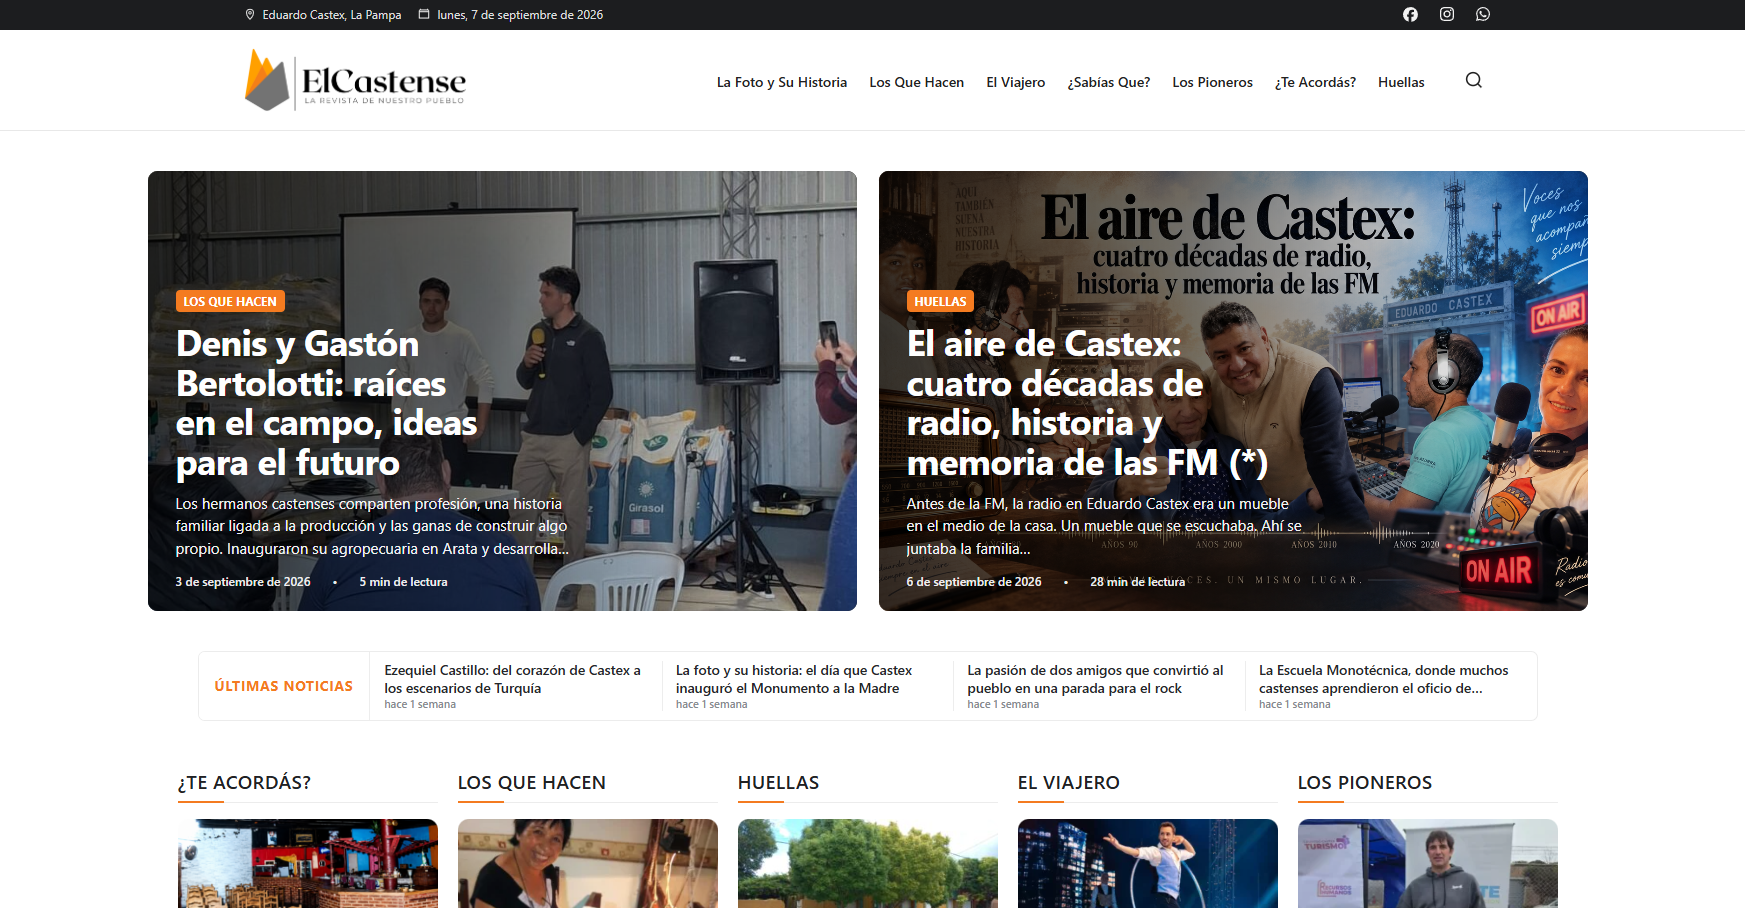Open the Facebook social icon
Screen dimensions: 1745x908
(x=1410, y=14)
